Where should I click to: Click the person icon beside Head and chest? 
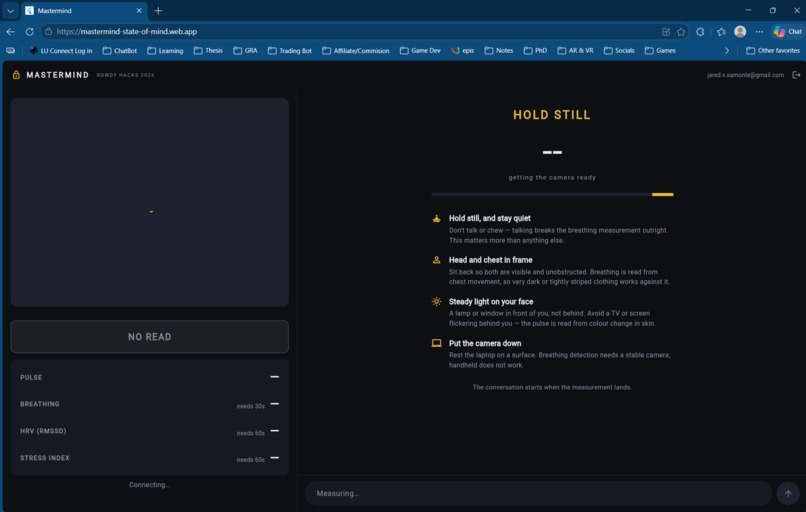tap(436, 260)
